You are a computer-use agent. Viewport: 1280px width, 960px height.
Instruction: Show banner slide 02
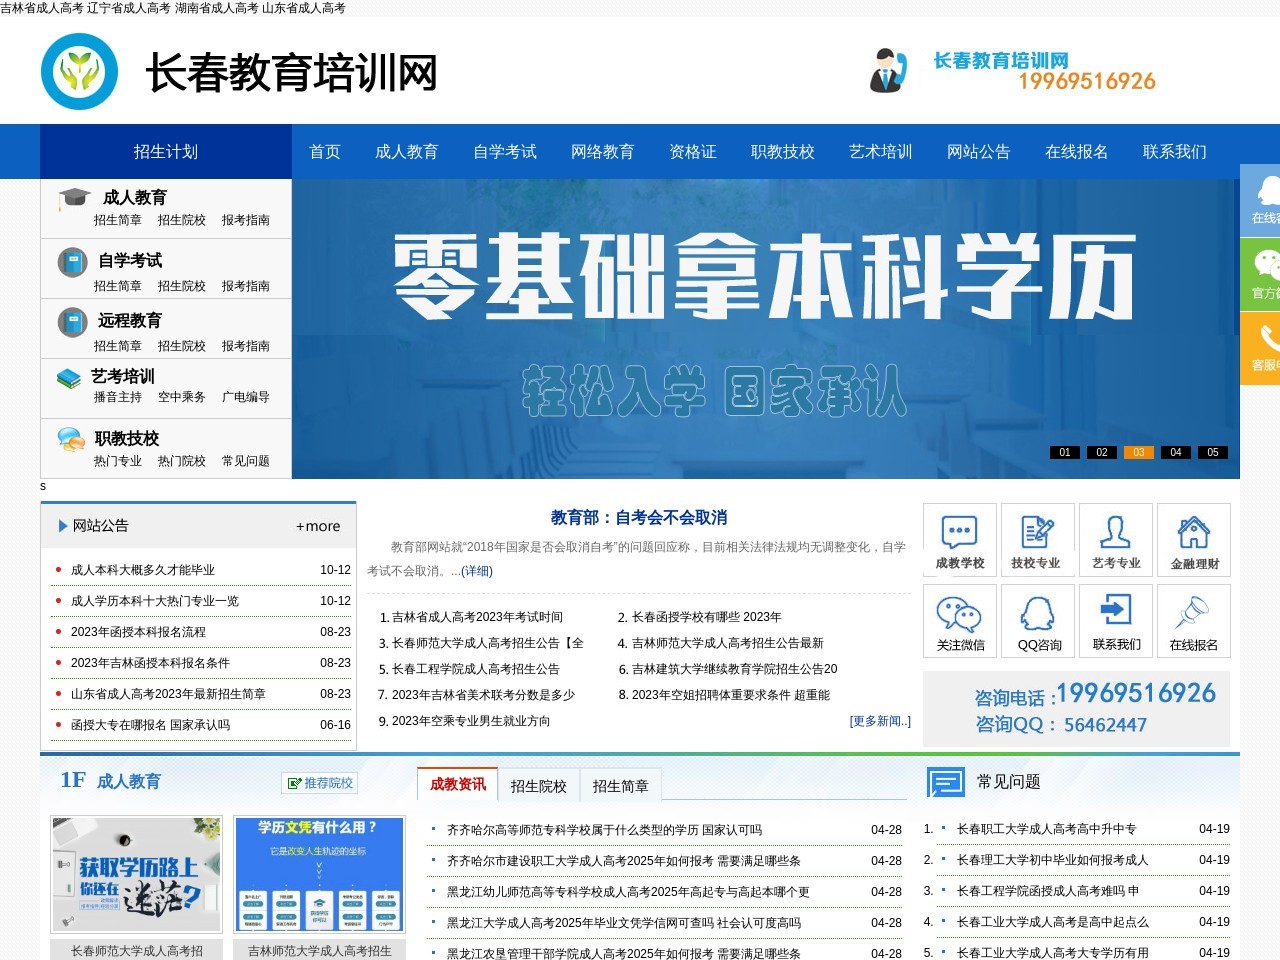click(1102, 452)
